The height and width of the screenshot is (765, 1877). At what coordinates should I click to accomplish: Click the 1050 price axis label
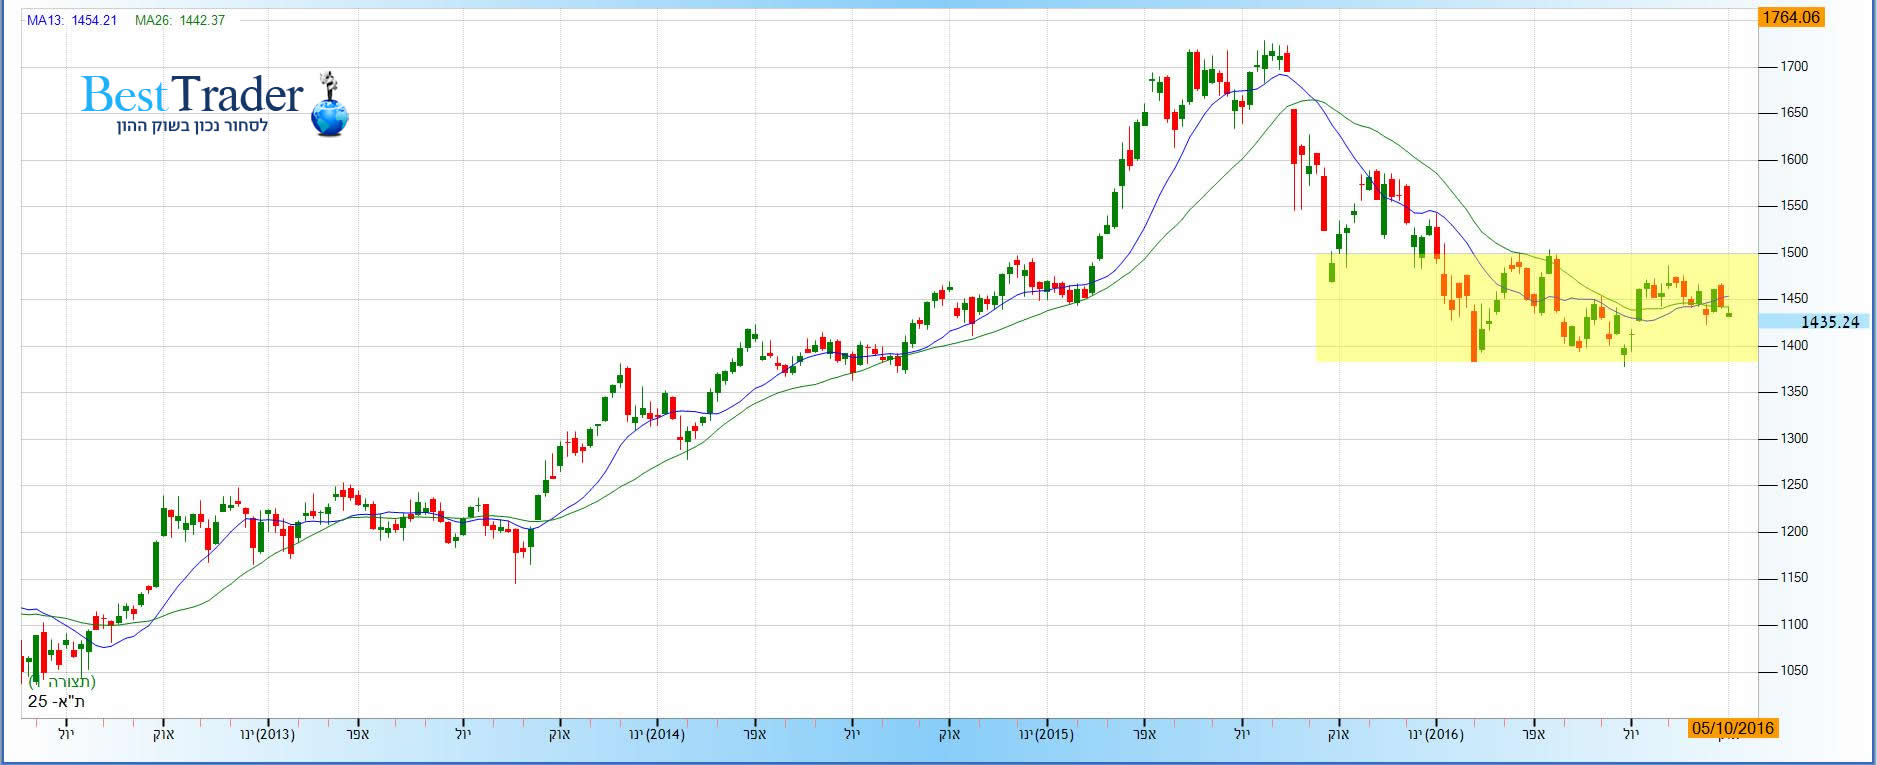point(1794,670)
